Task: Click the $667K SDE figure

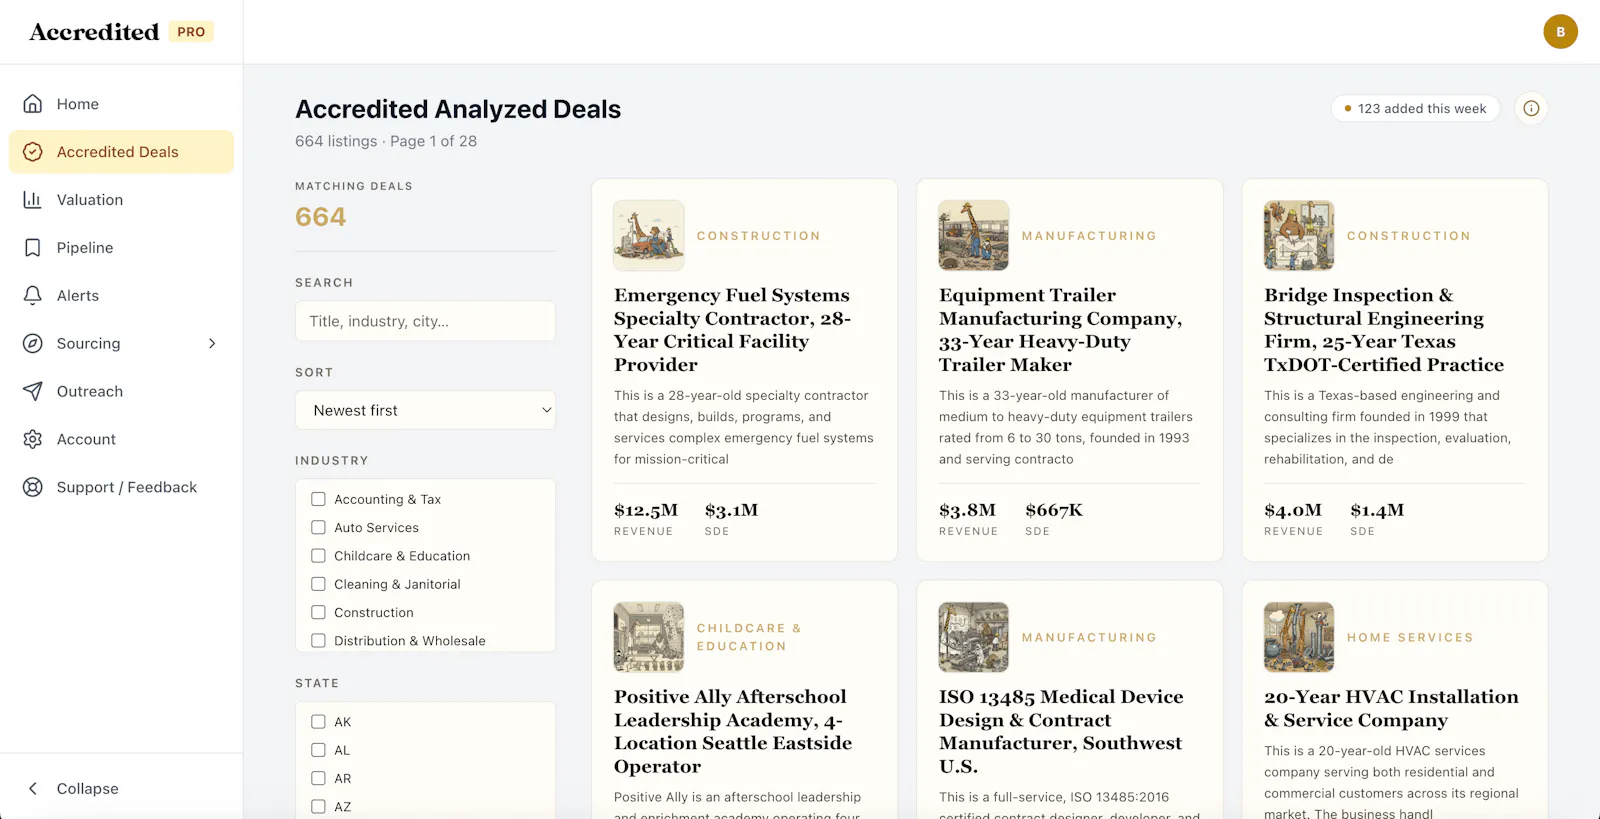Action: point(1054,510)
